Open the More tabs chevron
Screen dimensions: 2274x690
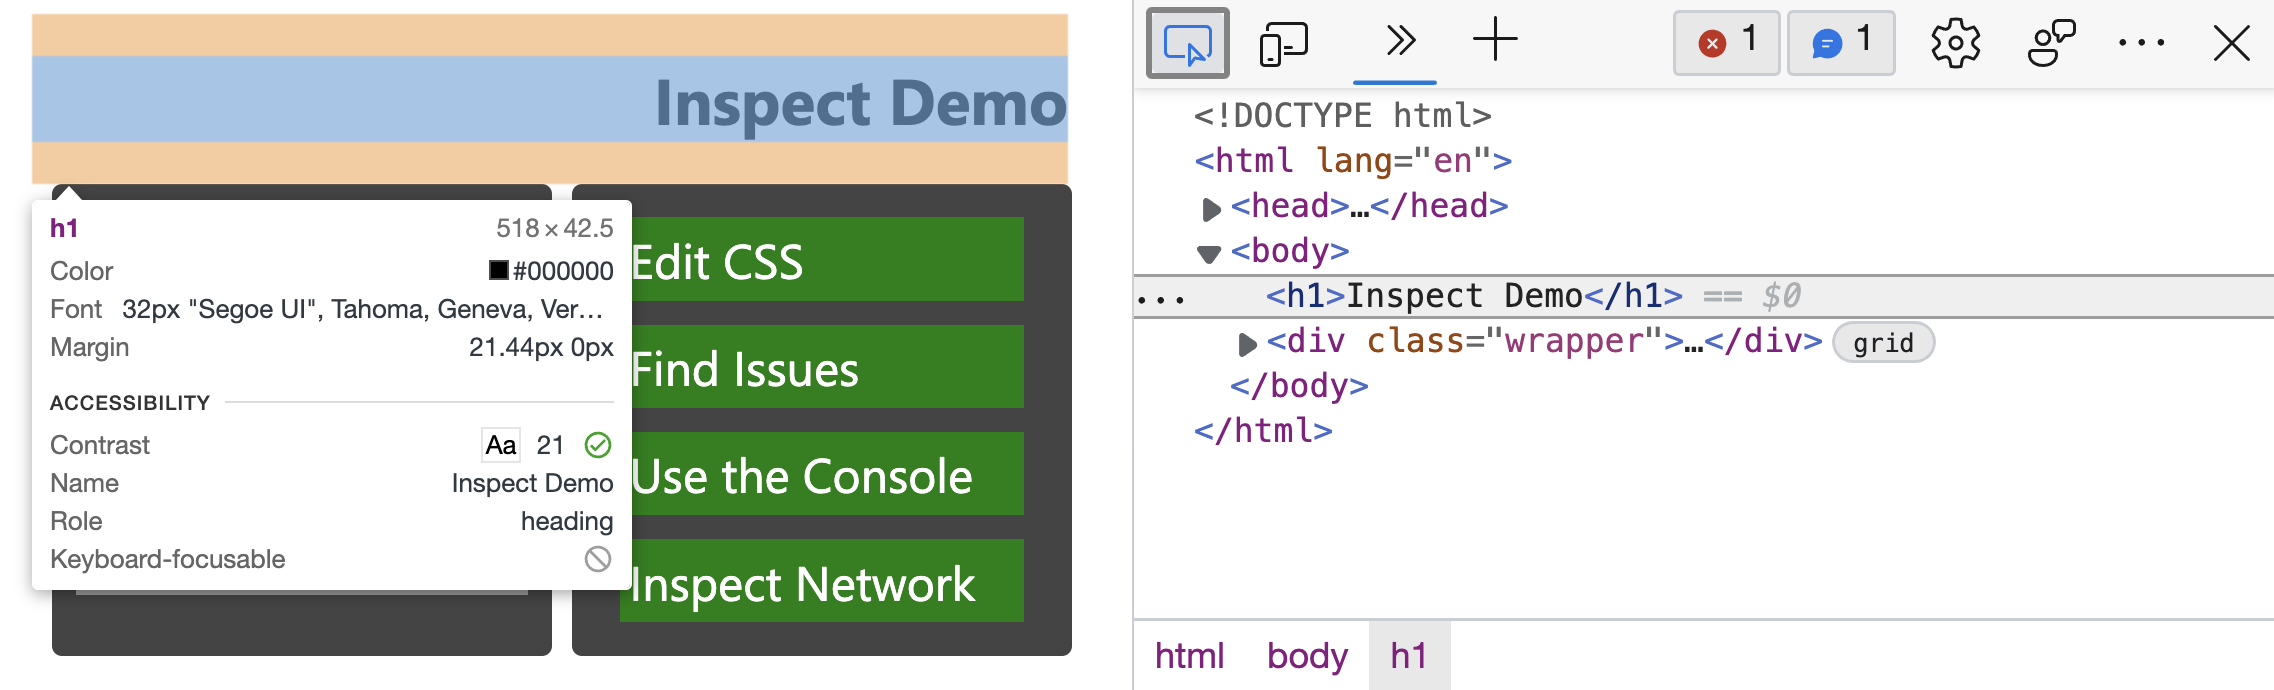[1400, 41]
